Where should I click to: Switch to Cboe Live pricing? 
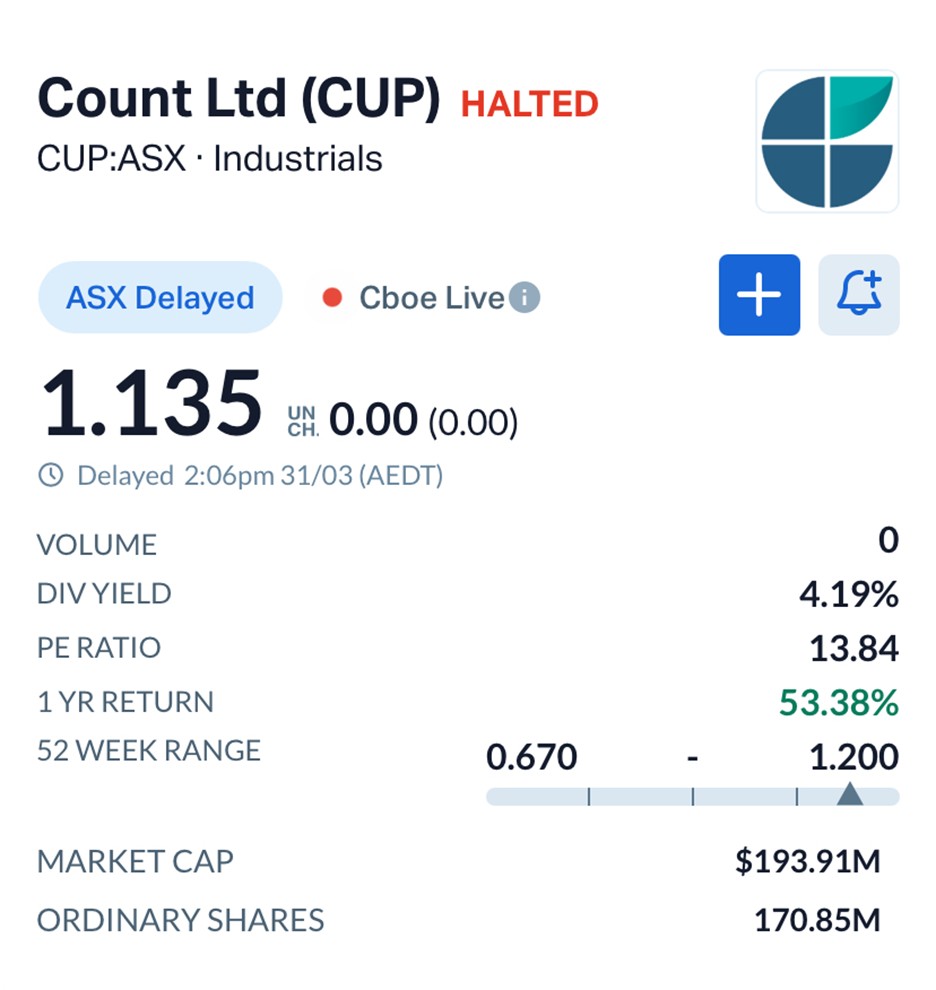431,298
